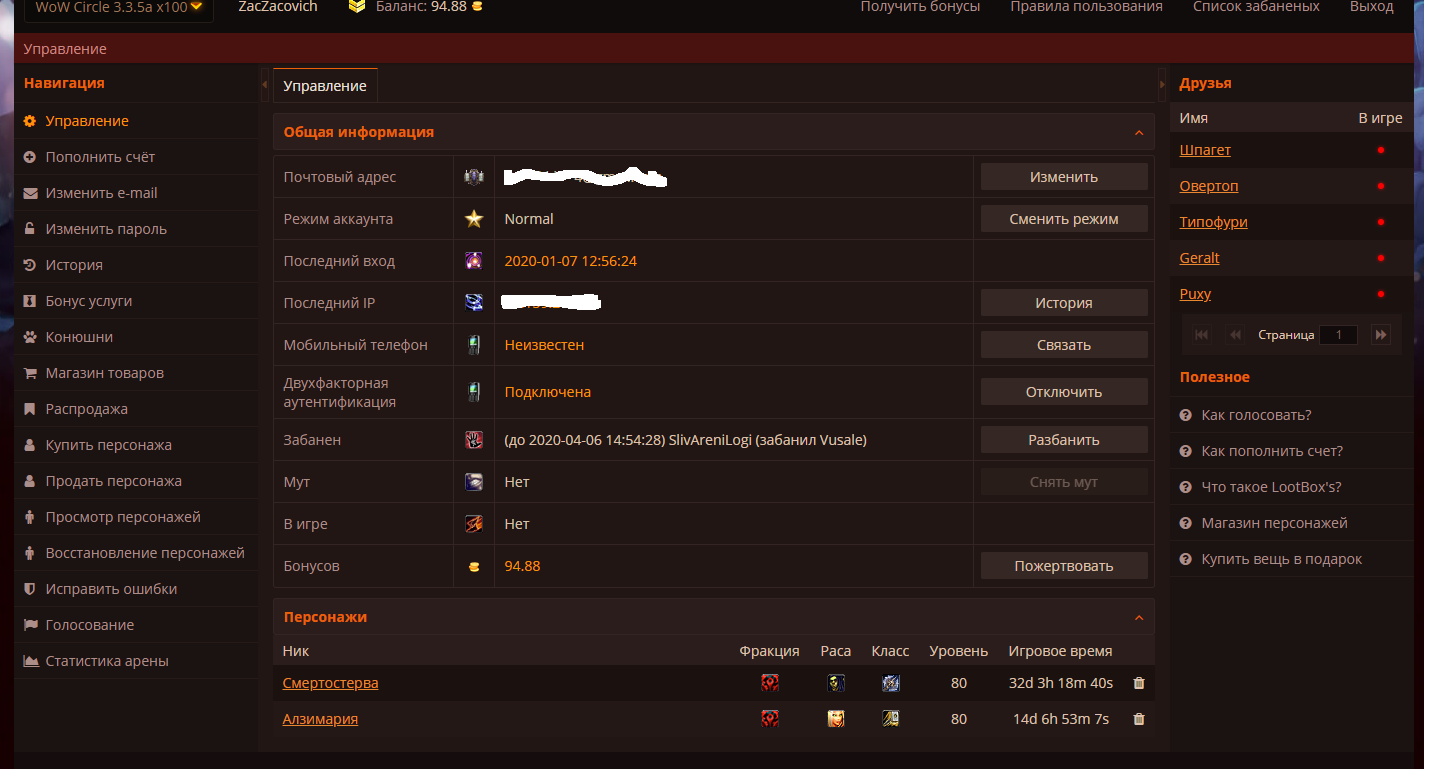
Task: Select the Управление tab
Action: pos(325,86)
